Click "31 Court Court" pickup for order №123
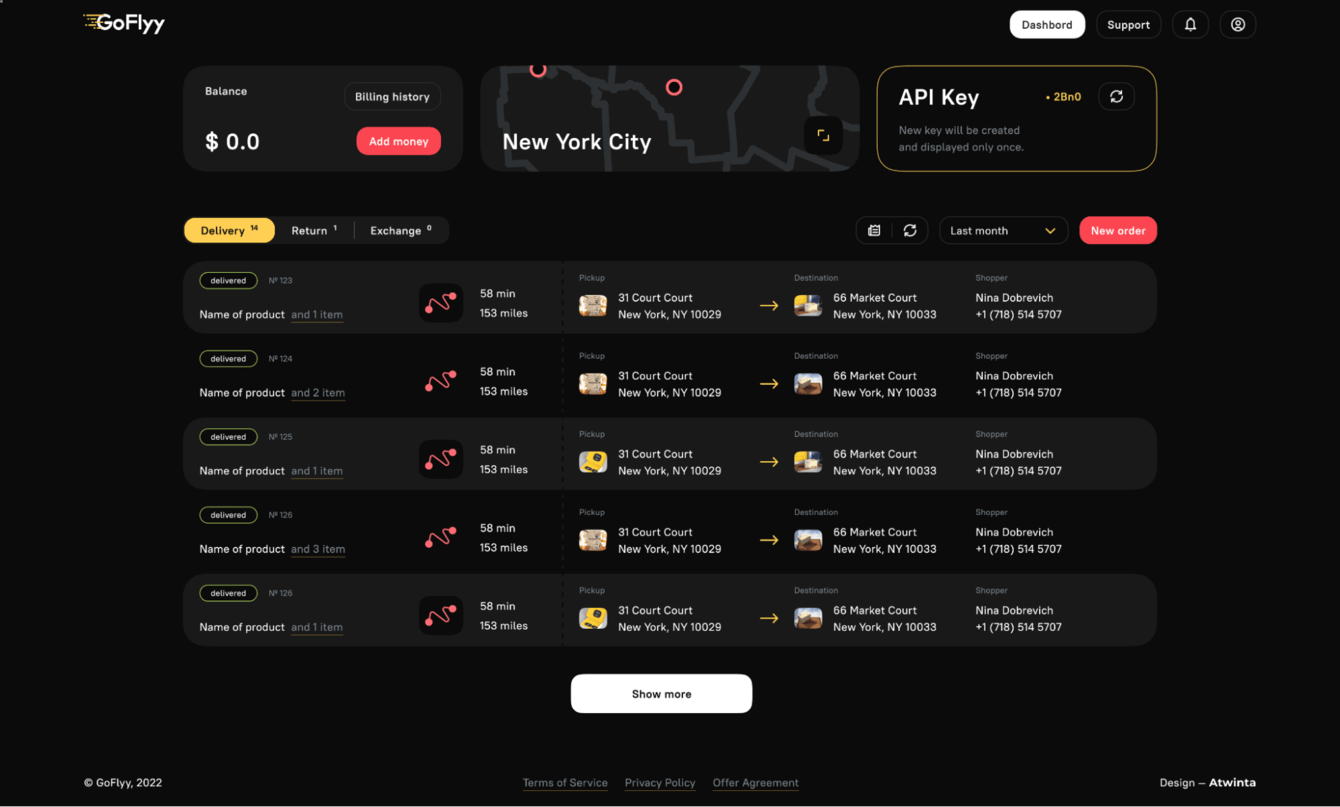Image resolution: width=1340 pixels, height=807 pixels. point(655,298)
